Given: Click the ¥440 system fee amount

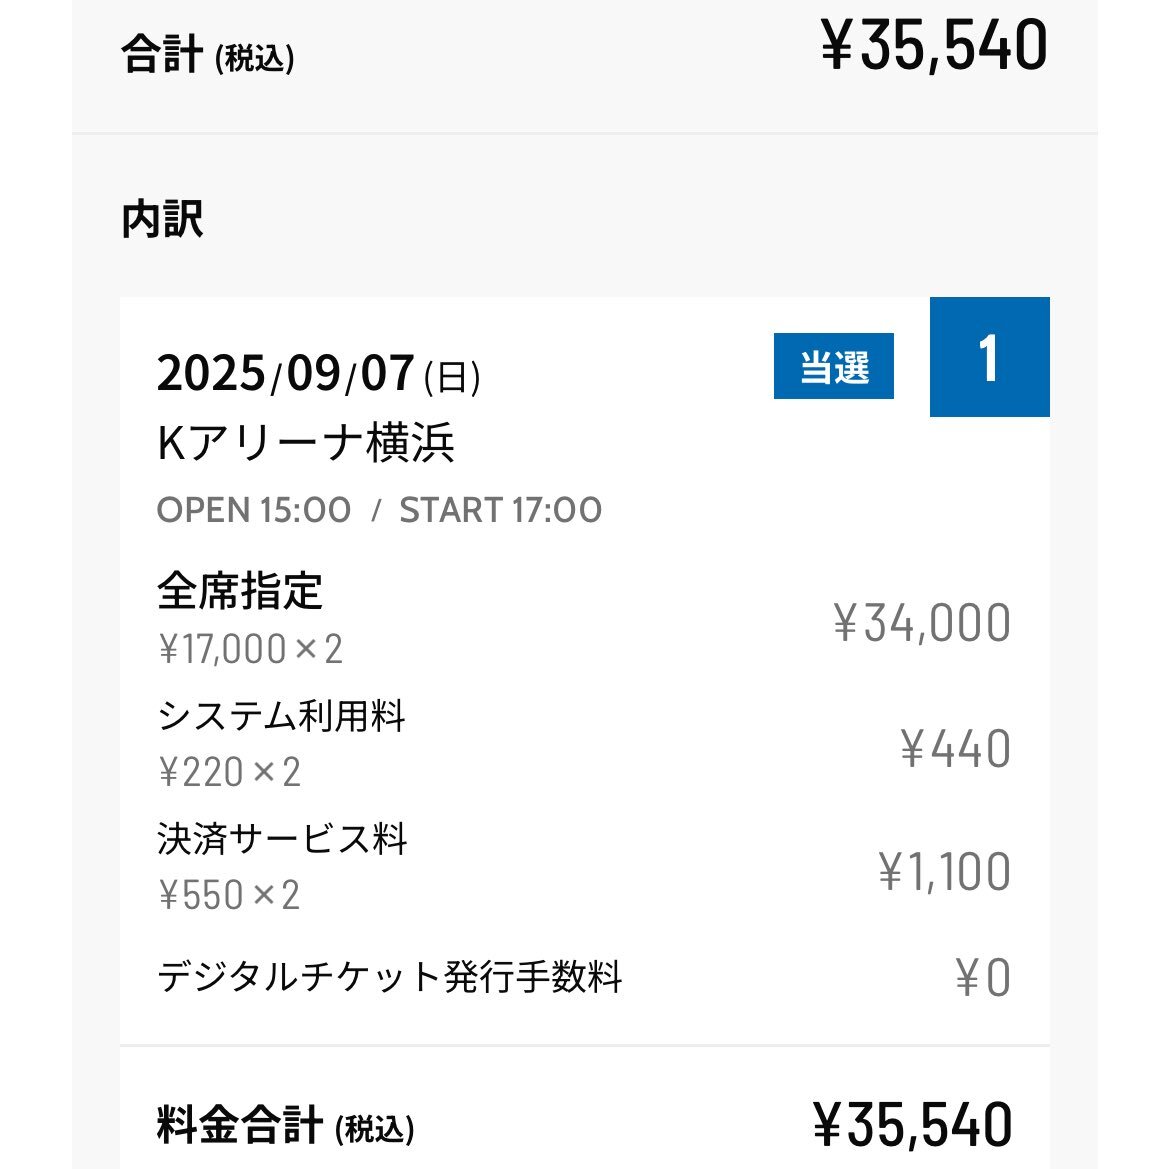Looking at the screenshot, I should click(x=955, y=749).
